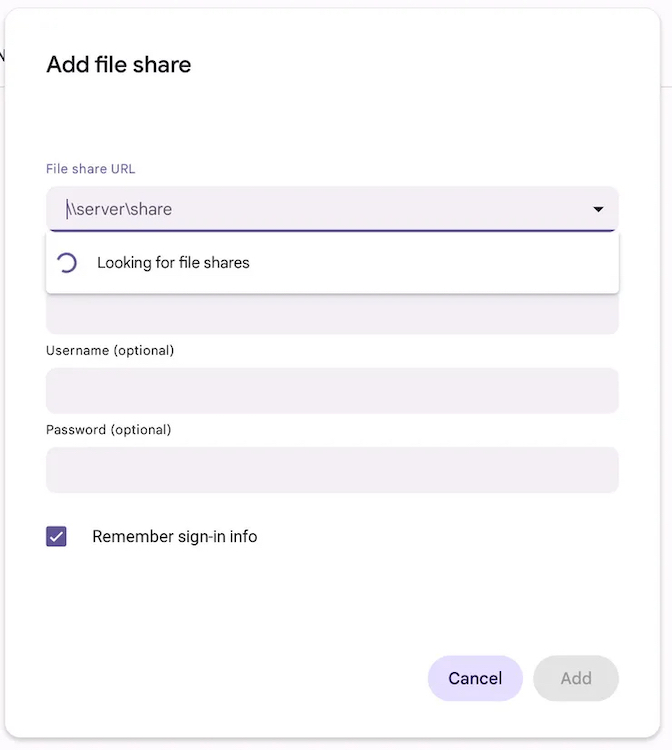Click the "Password (optional)" label

[109, 430]
